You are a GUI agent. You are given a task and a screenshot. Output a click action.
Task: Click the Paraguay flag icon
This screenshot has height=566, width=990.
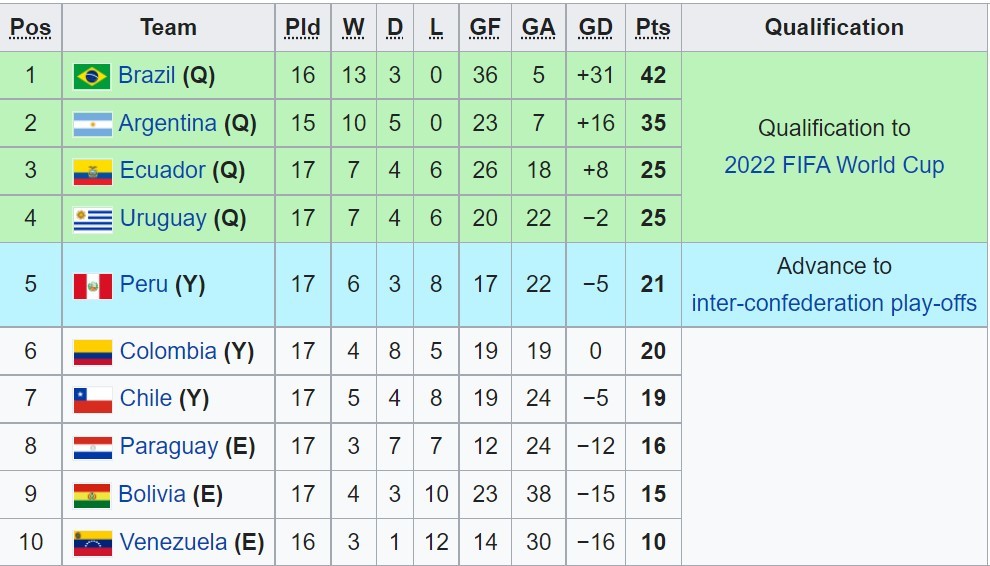tap(92, 447)
